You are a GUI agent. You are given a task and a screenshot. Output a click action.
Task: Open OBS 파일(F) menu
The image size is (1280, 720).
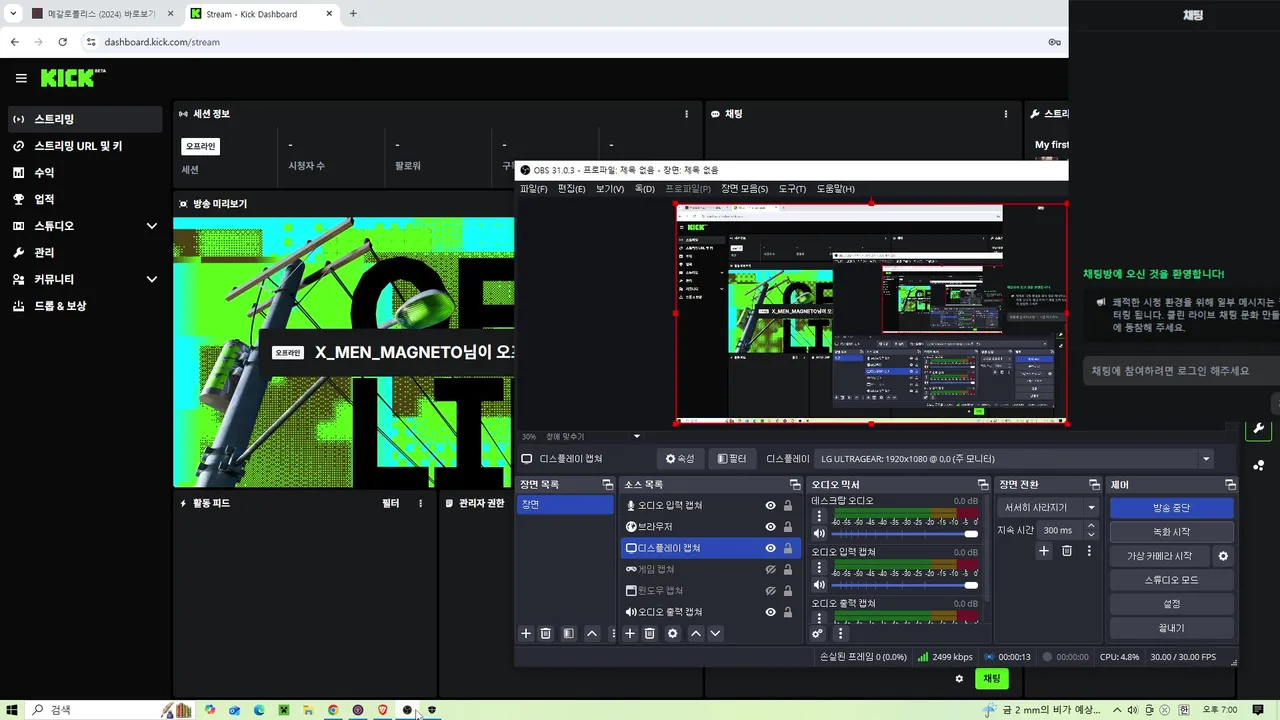(x=534, y=189)
